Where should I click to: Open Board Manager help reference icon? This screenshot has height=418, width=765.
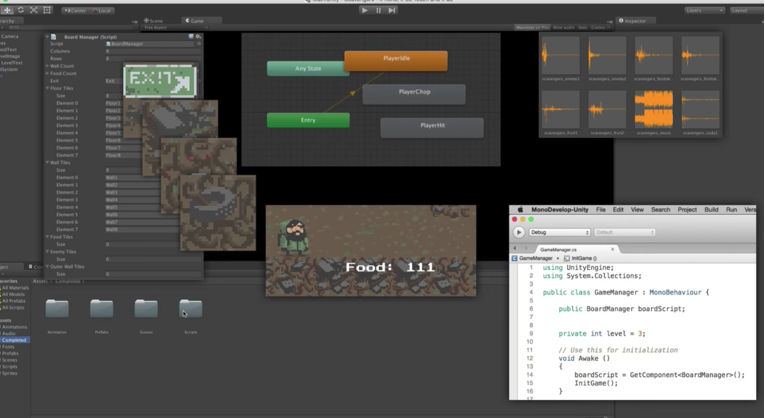(191, 37)
